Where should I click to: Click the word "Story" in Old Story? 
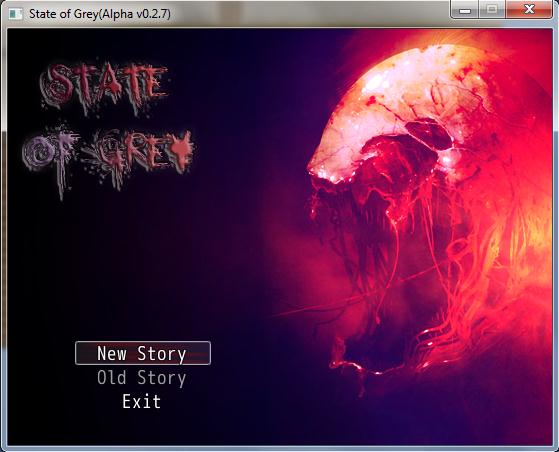[162, 378]
